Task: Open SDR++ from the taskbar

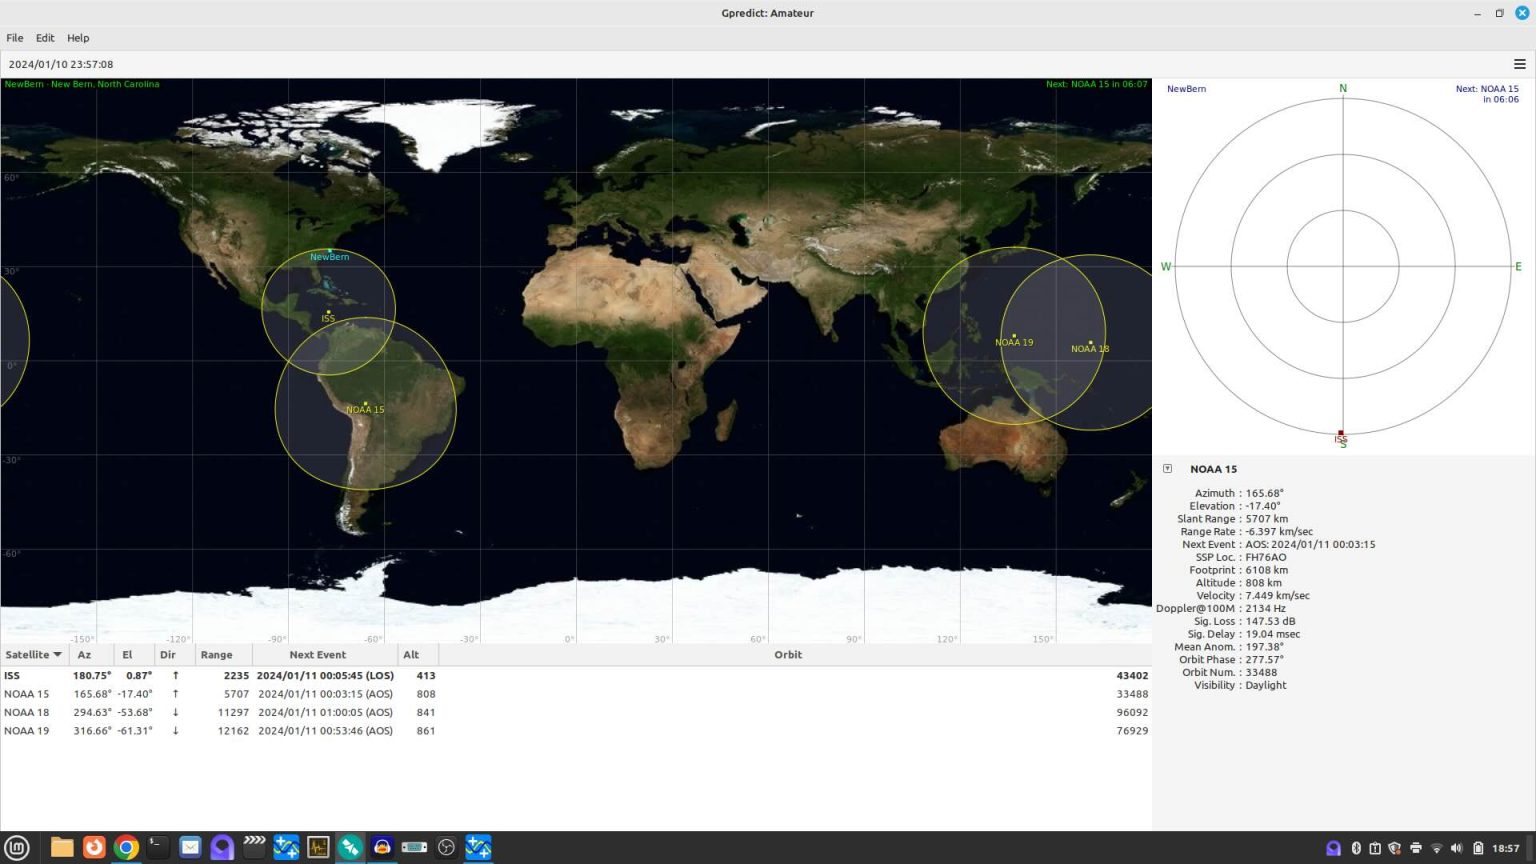Action: 287,847
